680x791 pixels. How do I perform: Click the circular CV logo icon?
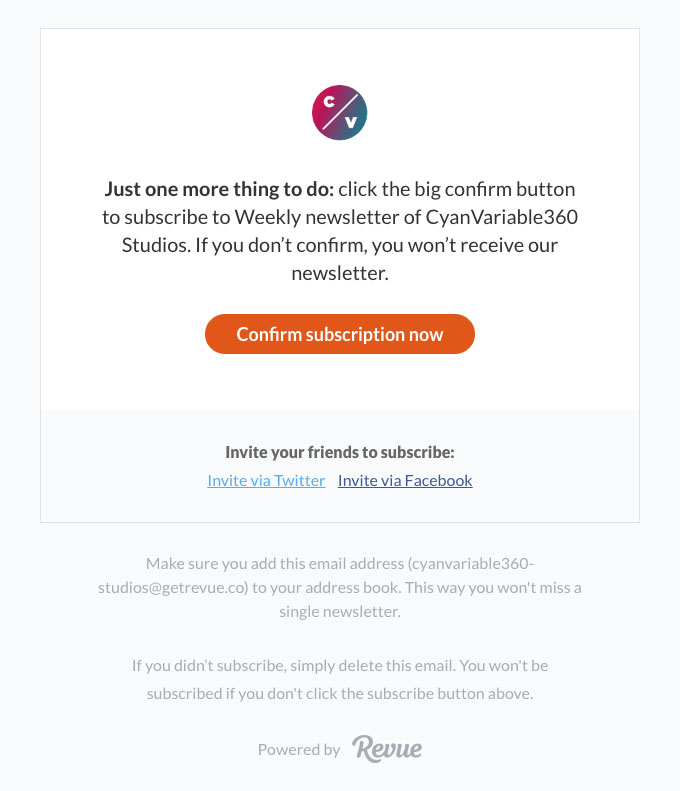click(339, 112)
